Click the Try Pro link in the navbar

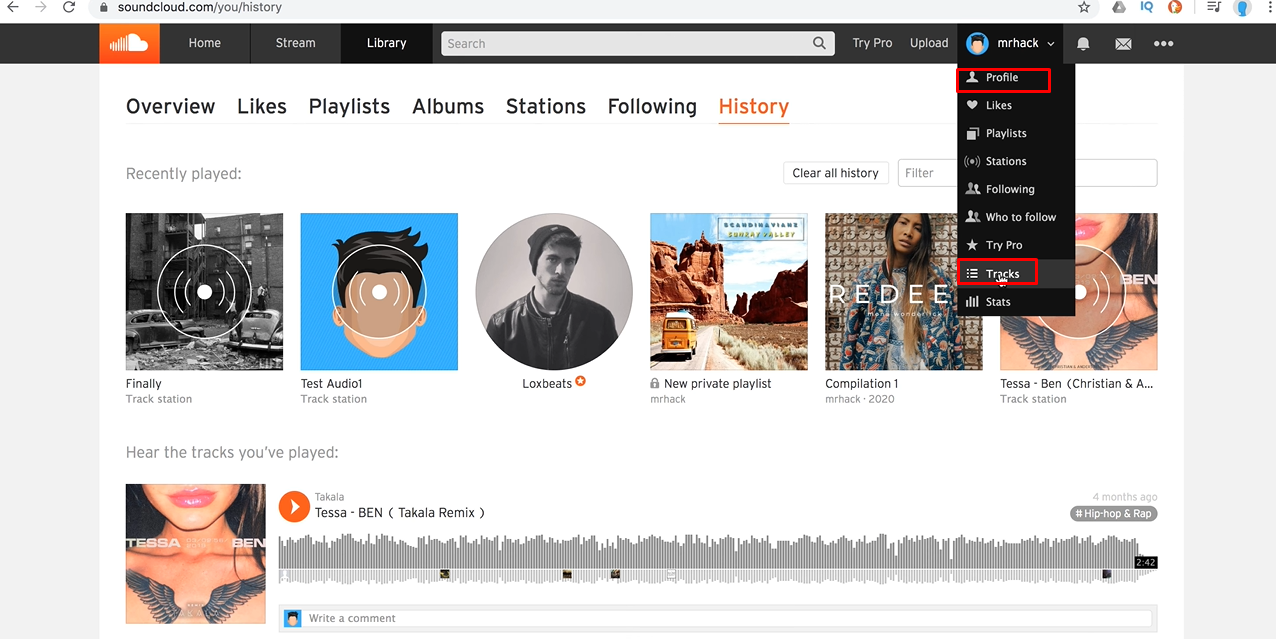[x=871, y=43]
